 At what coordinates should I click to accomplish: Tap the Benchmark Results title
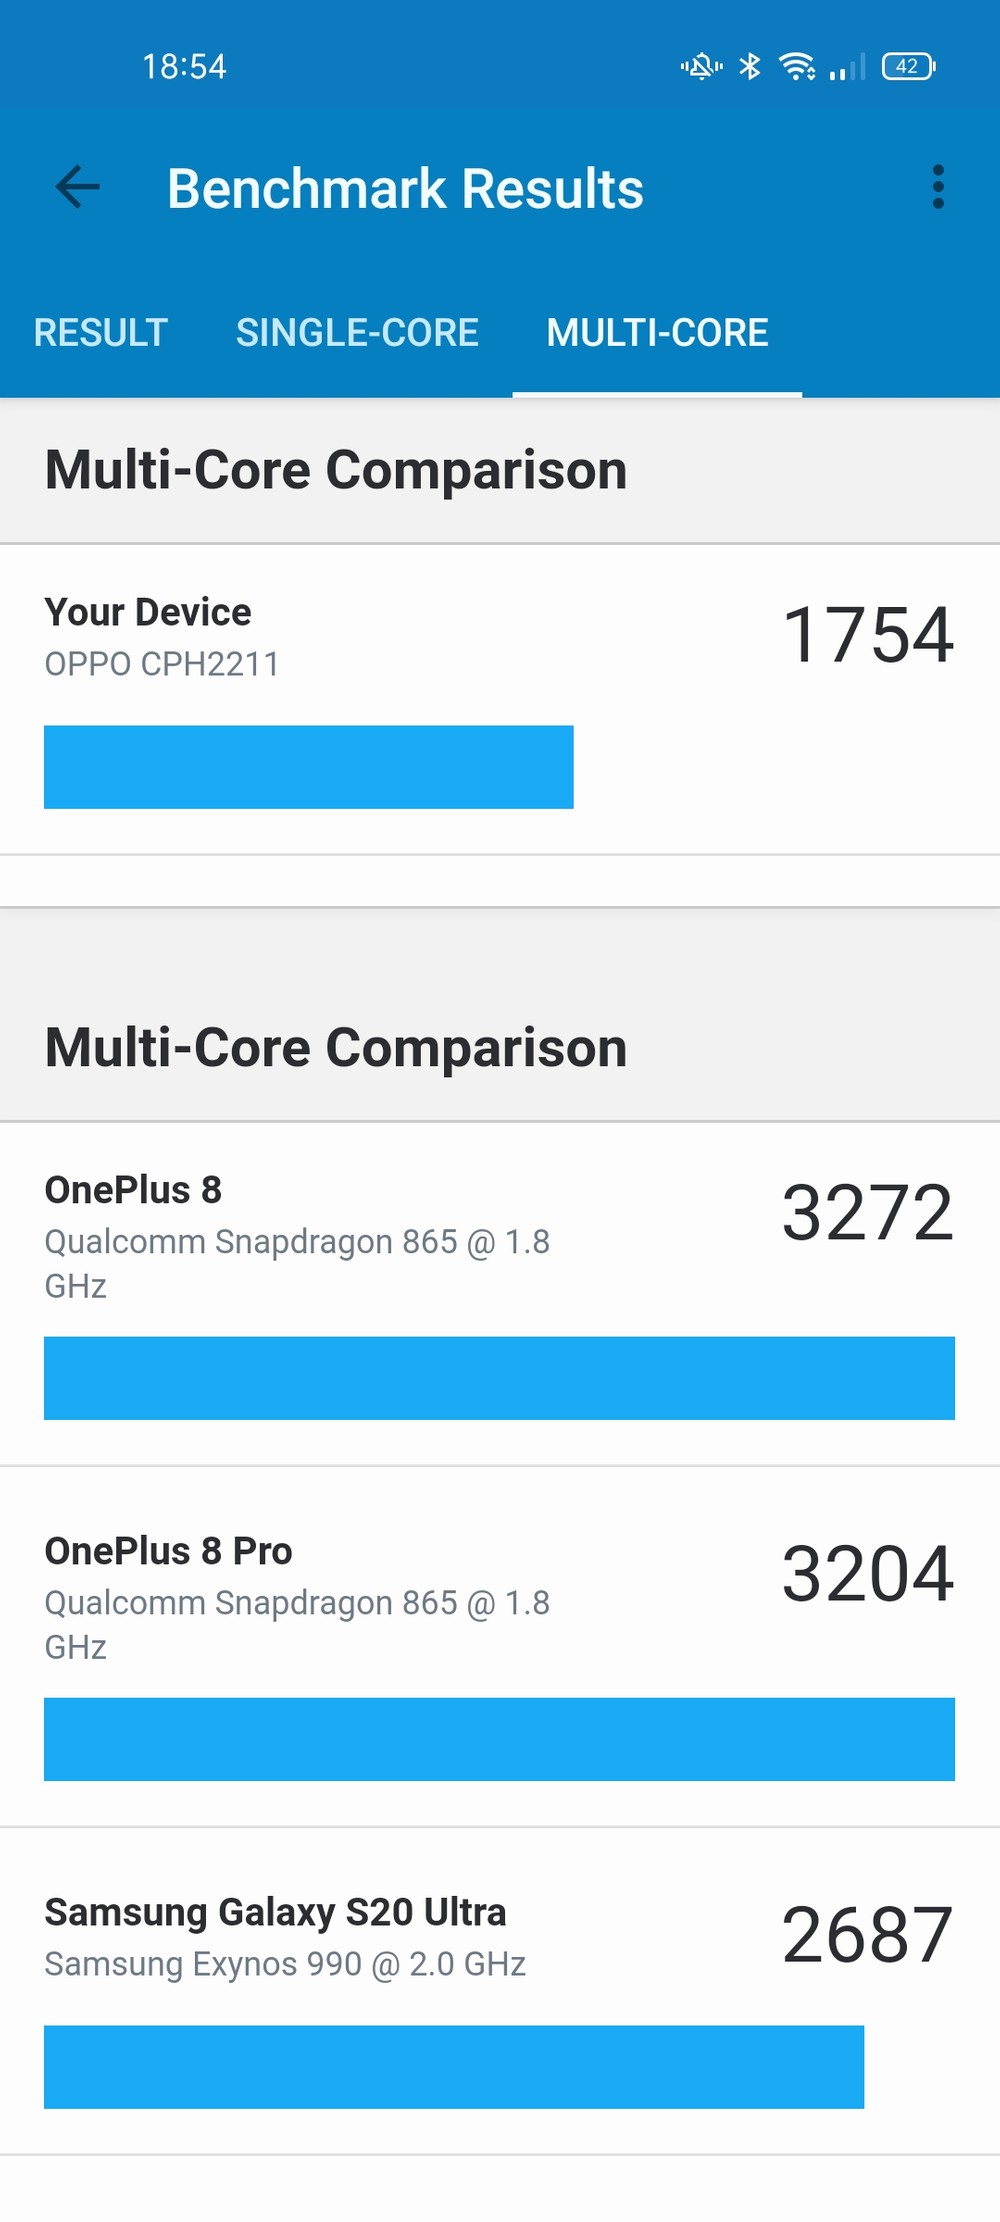(x=405, y=188)
